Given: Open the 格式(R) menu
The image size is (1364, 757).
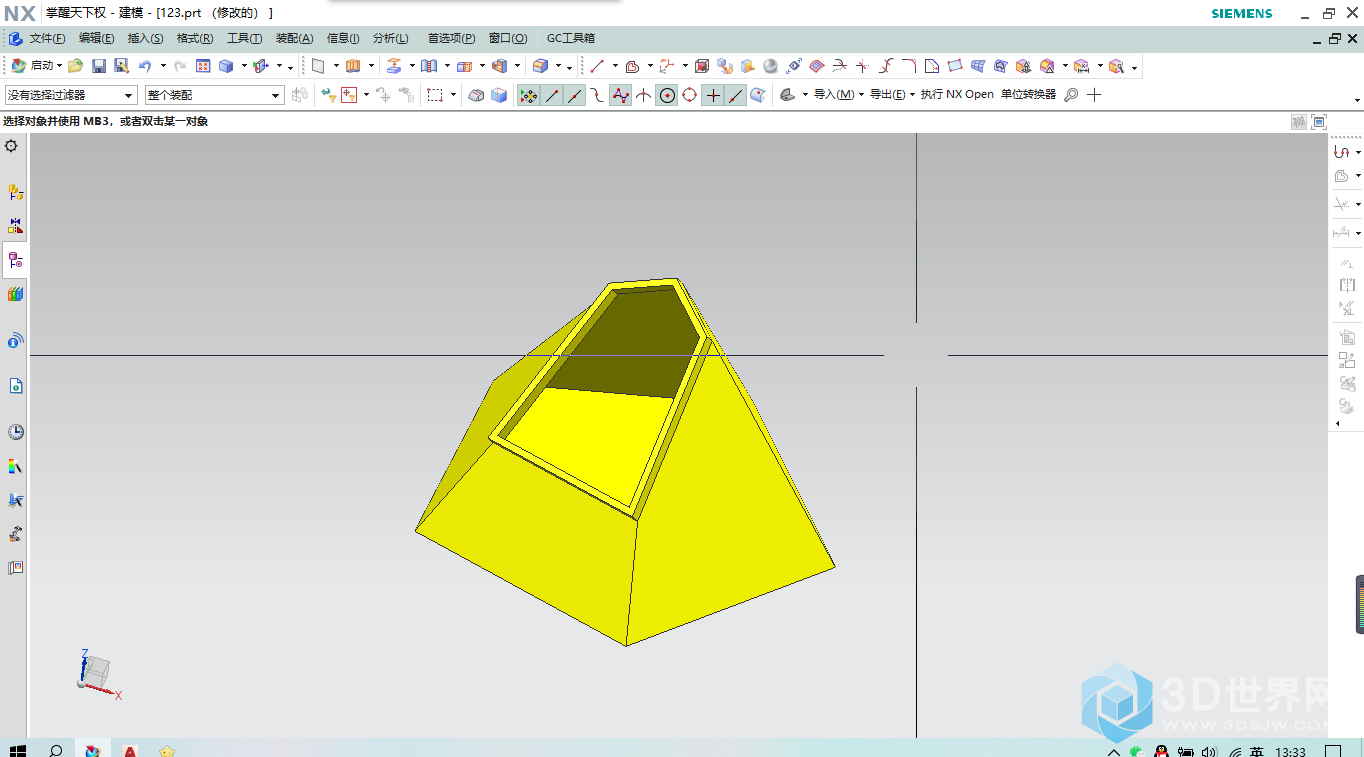Looking at the screenshot, I should 195,39.
